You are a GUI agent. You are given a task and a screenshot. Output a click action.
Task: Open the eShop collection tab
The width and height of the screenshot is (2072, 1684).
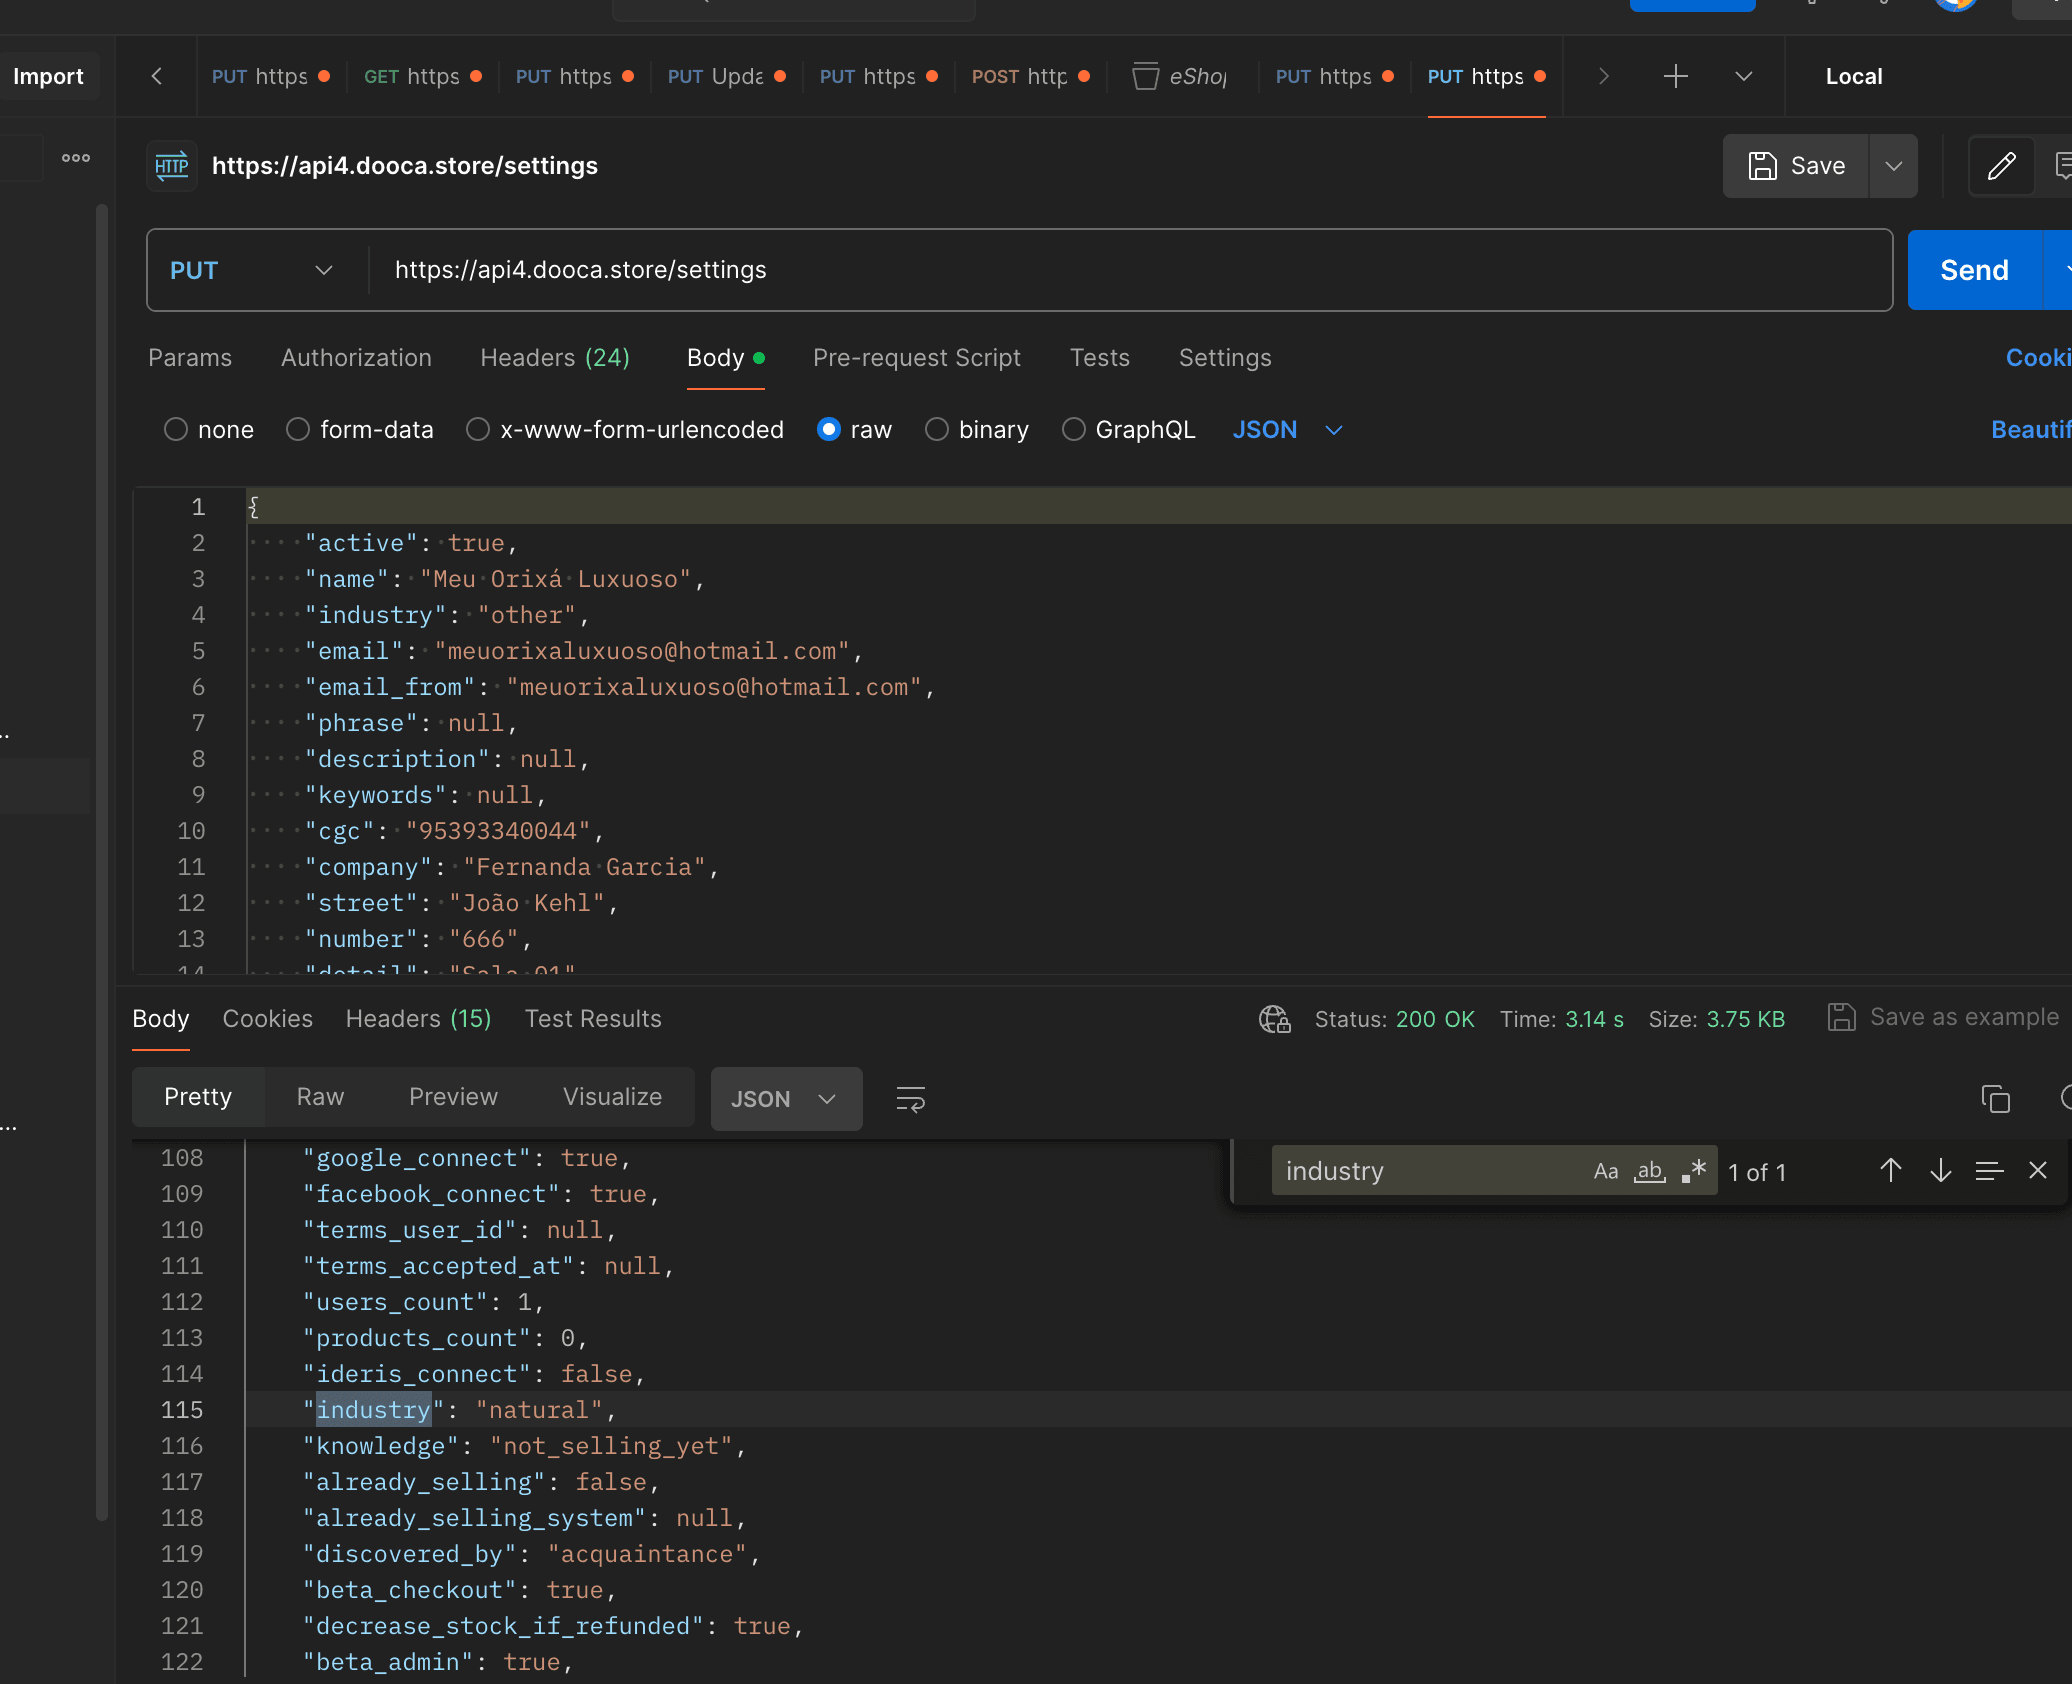(1180, 76)
